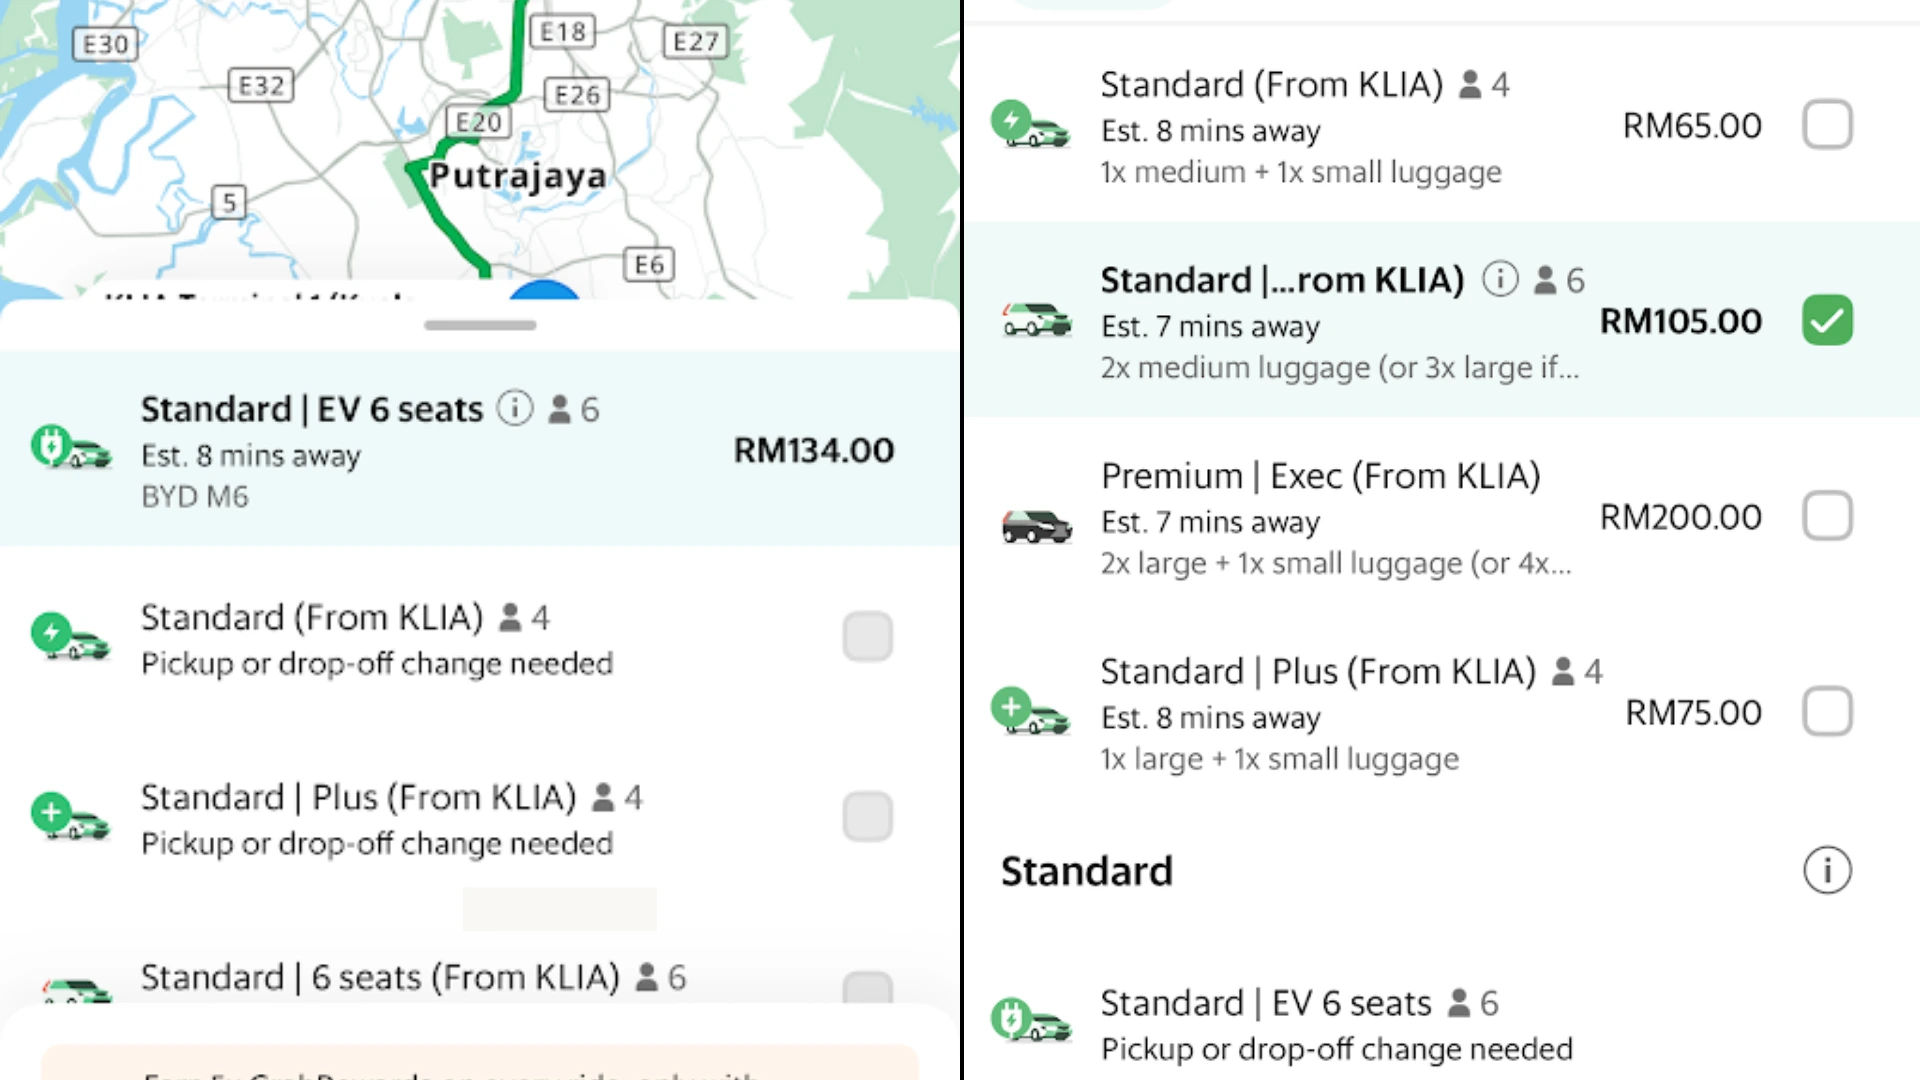
Task: Tap info icon beside Standard EV 6 seats
Action: 515,408
